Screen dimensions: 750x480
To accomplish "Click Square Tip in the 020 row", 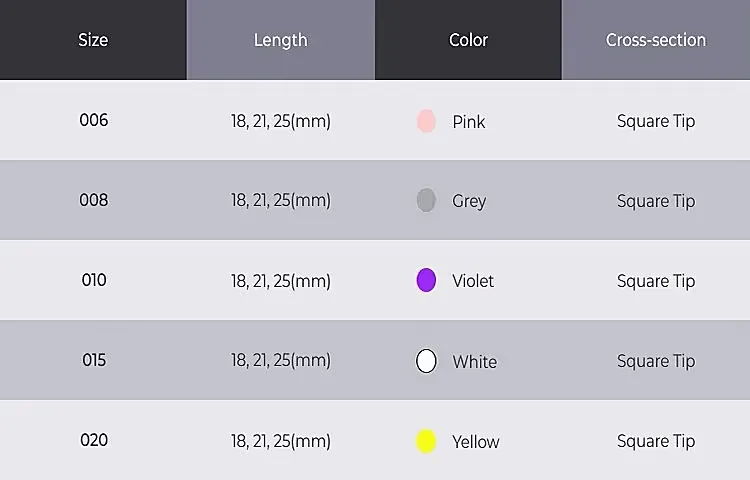I will pos(656,441).
